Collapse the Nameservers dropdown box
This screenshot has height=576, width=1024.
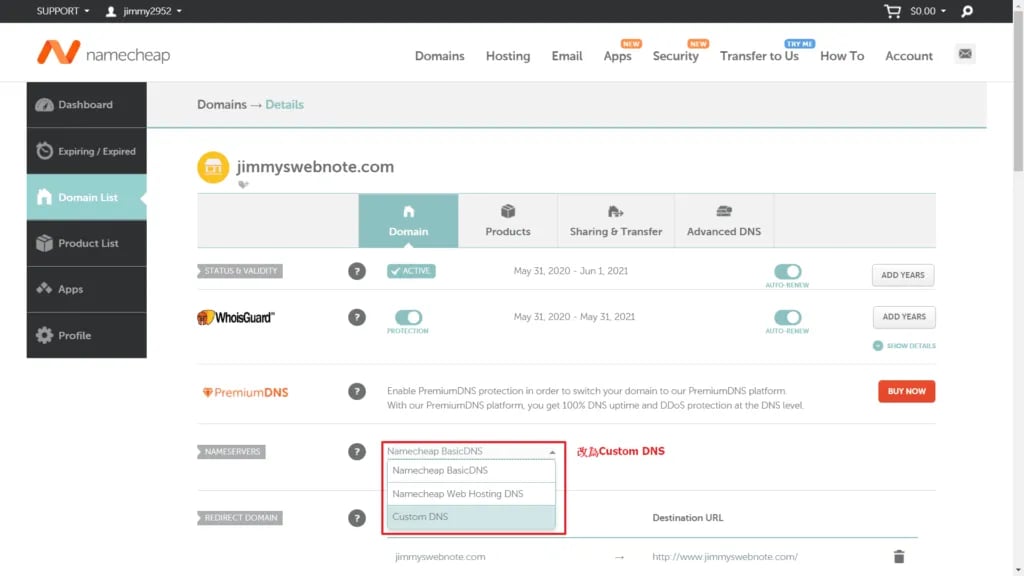pyautogui.click(x=471, y=451)
